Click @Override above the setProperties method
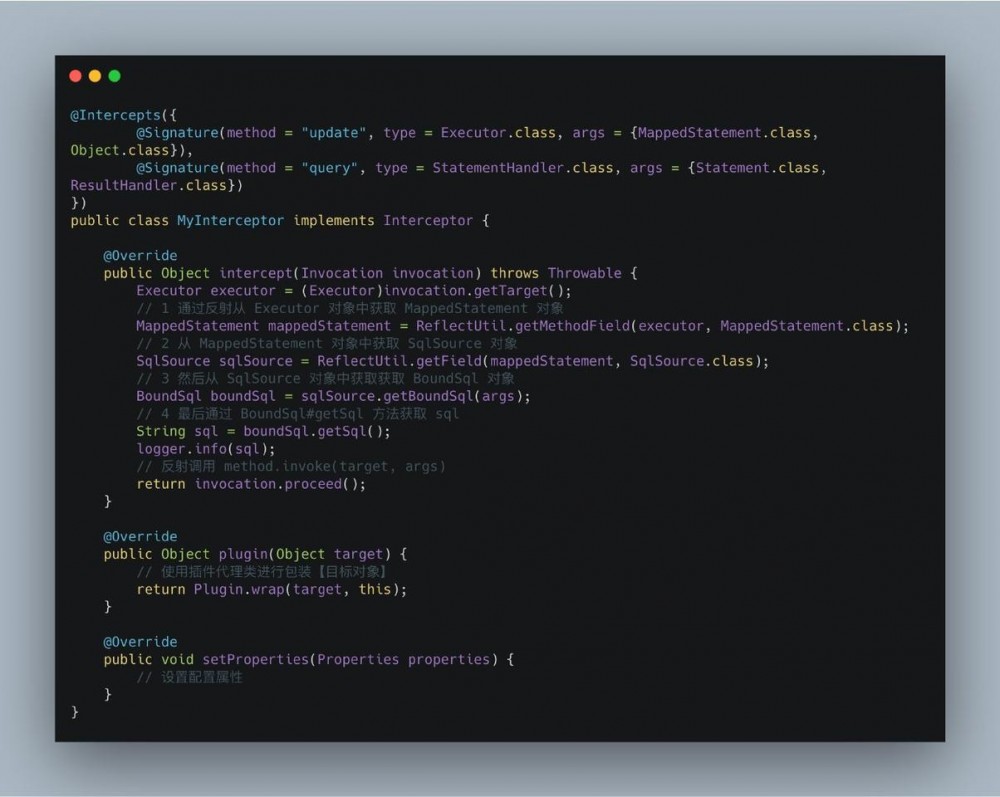The width and height of the screenshot is (1000, 797). click(x=140, y=642)
